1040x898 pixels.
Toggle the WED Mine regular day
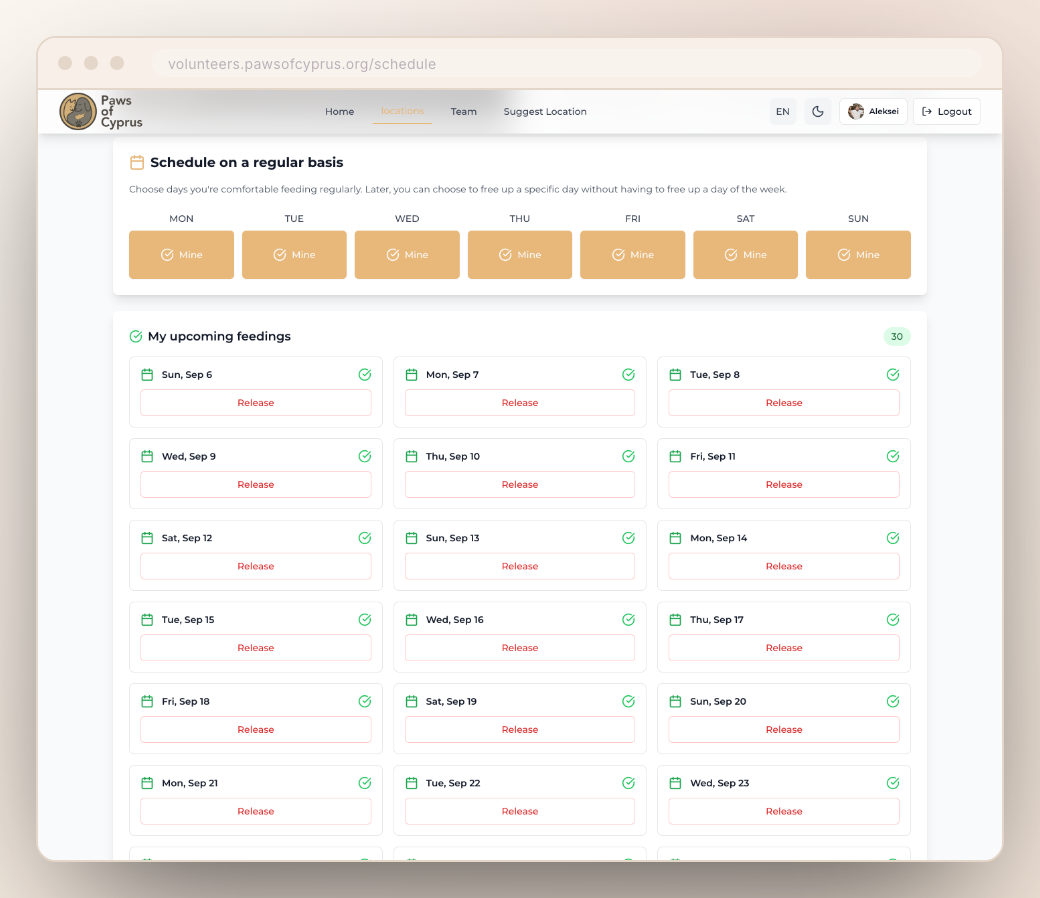coord(407,255)
